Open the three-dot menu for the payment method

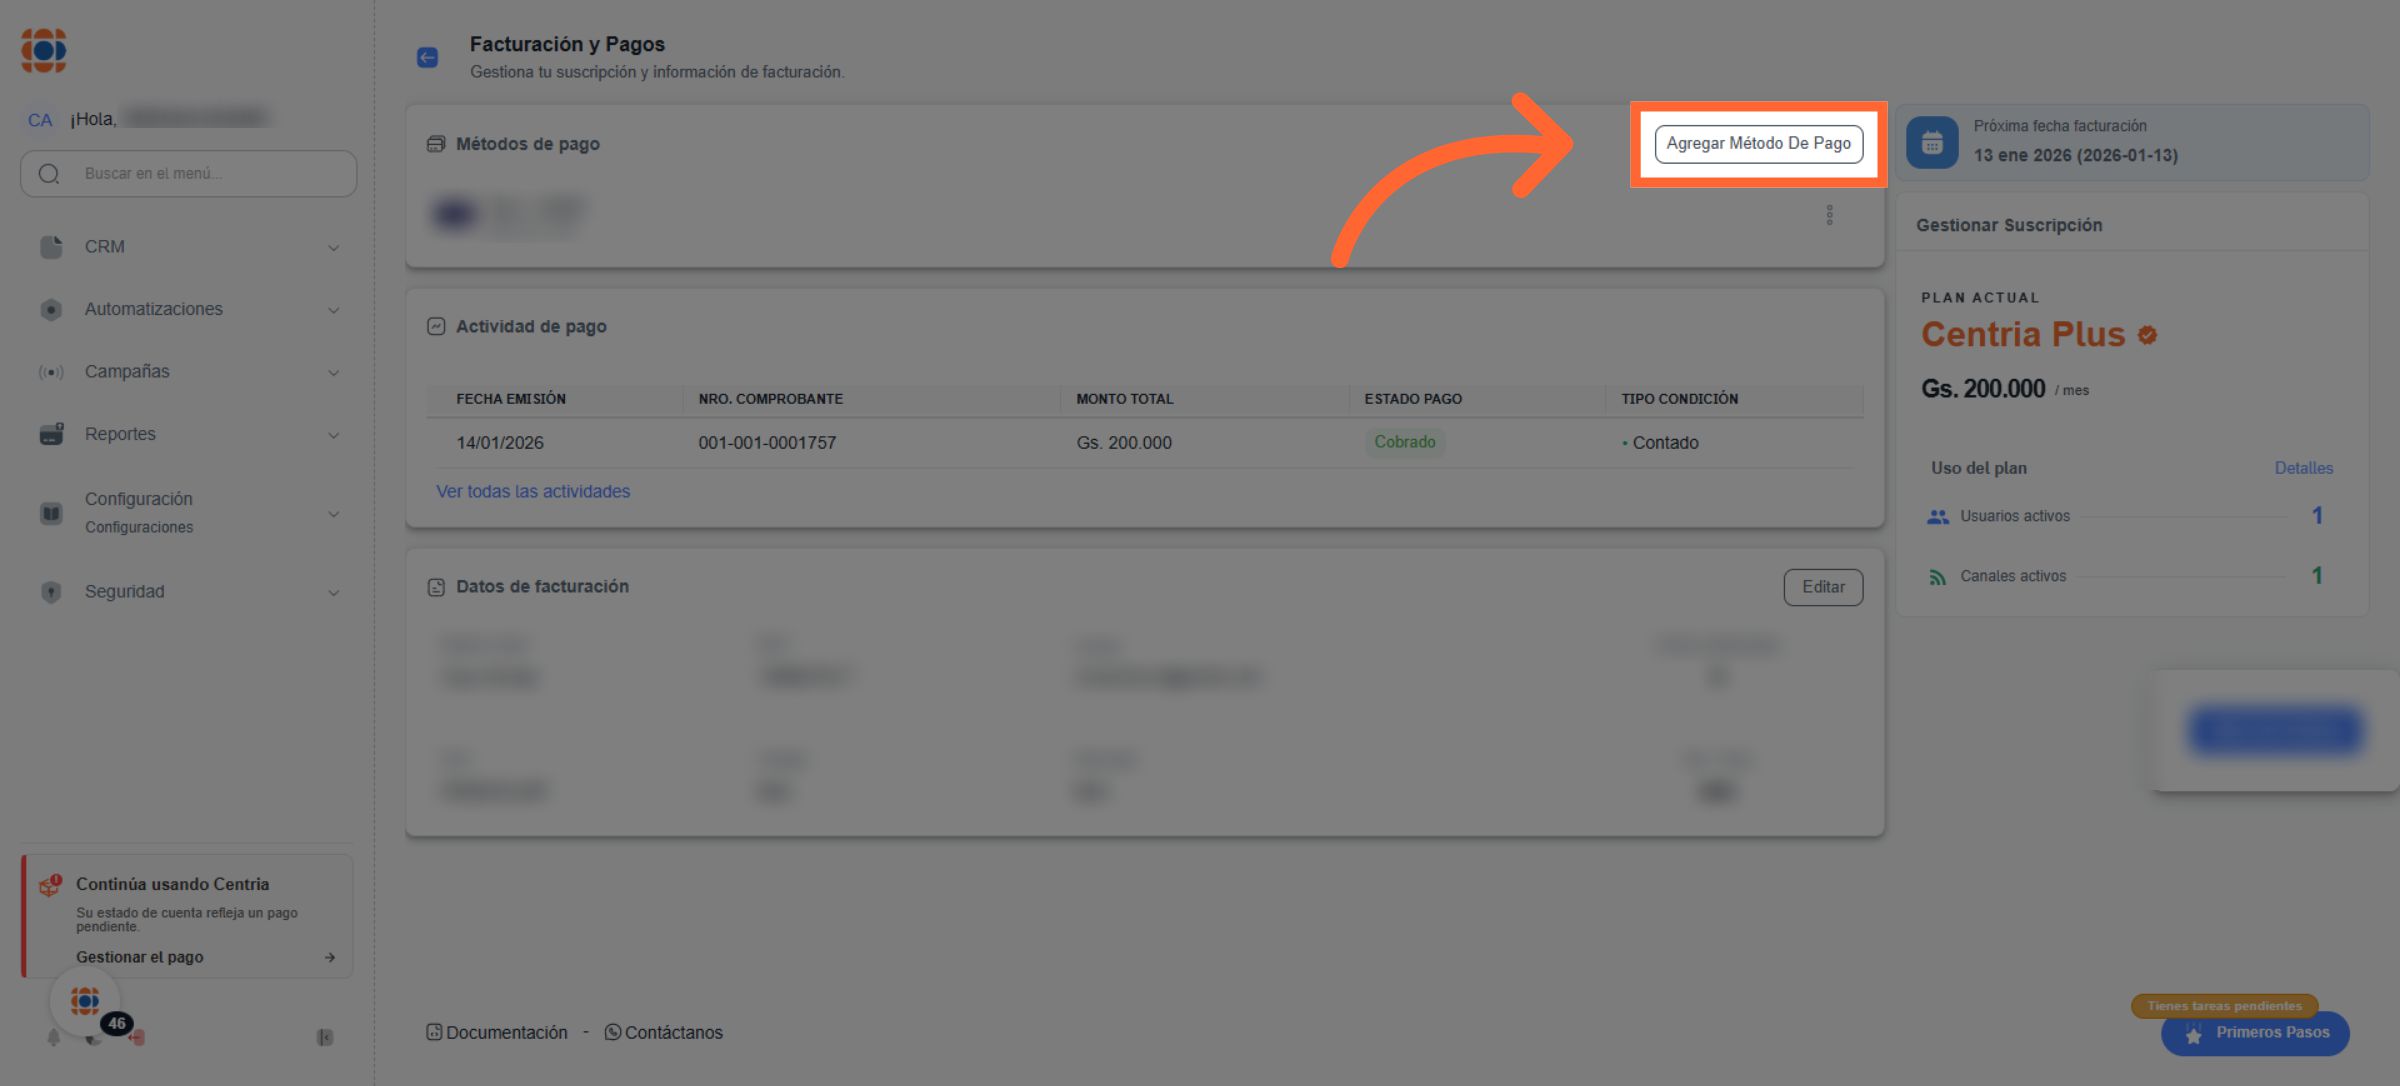pos(1829,215)
